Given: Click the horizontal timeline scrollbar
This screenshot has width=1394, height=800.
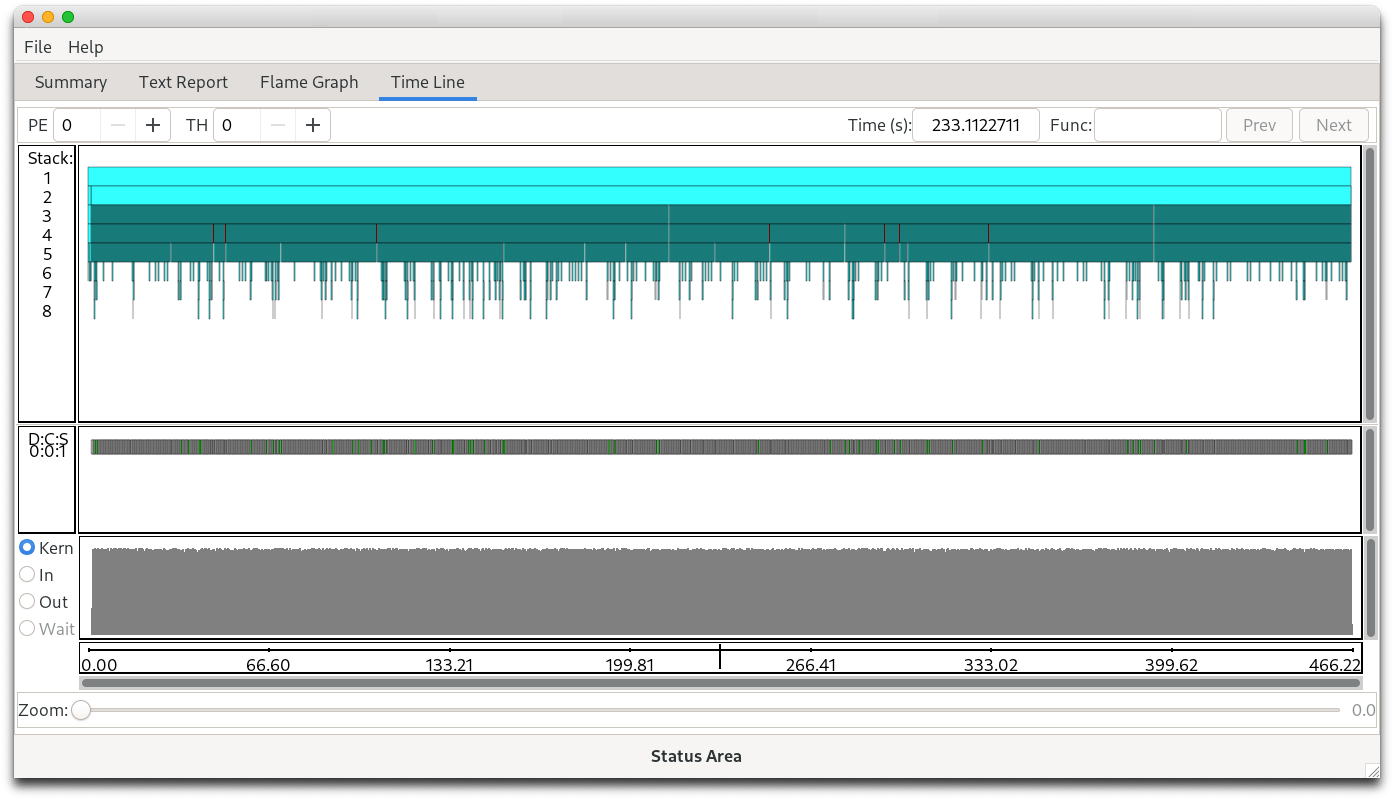Looking at the screenshot, I should click(x=720, y=683).
